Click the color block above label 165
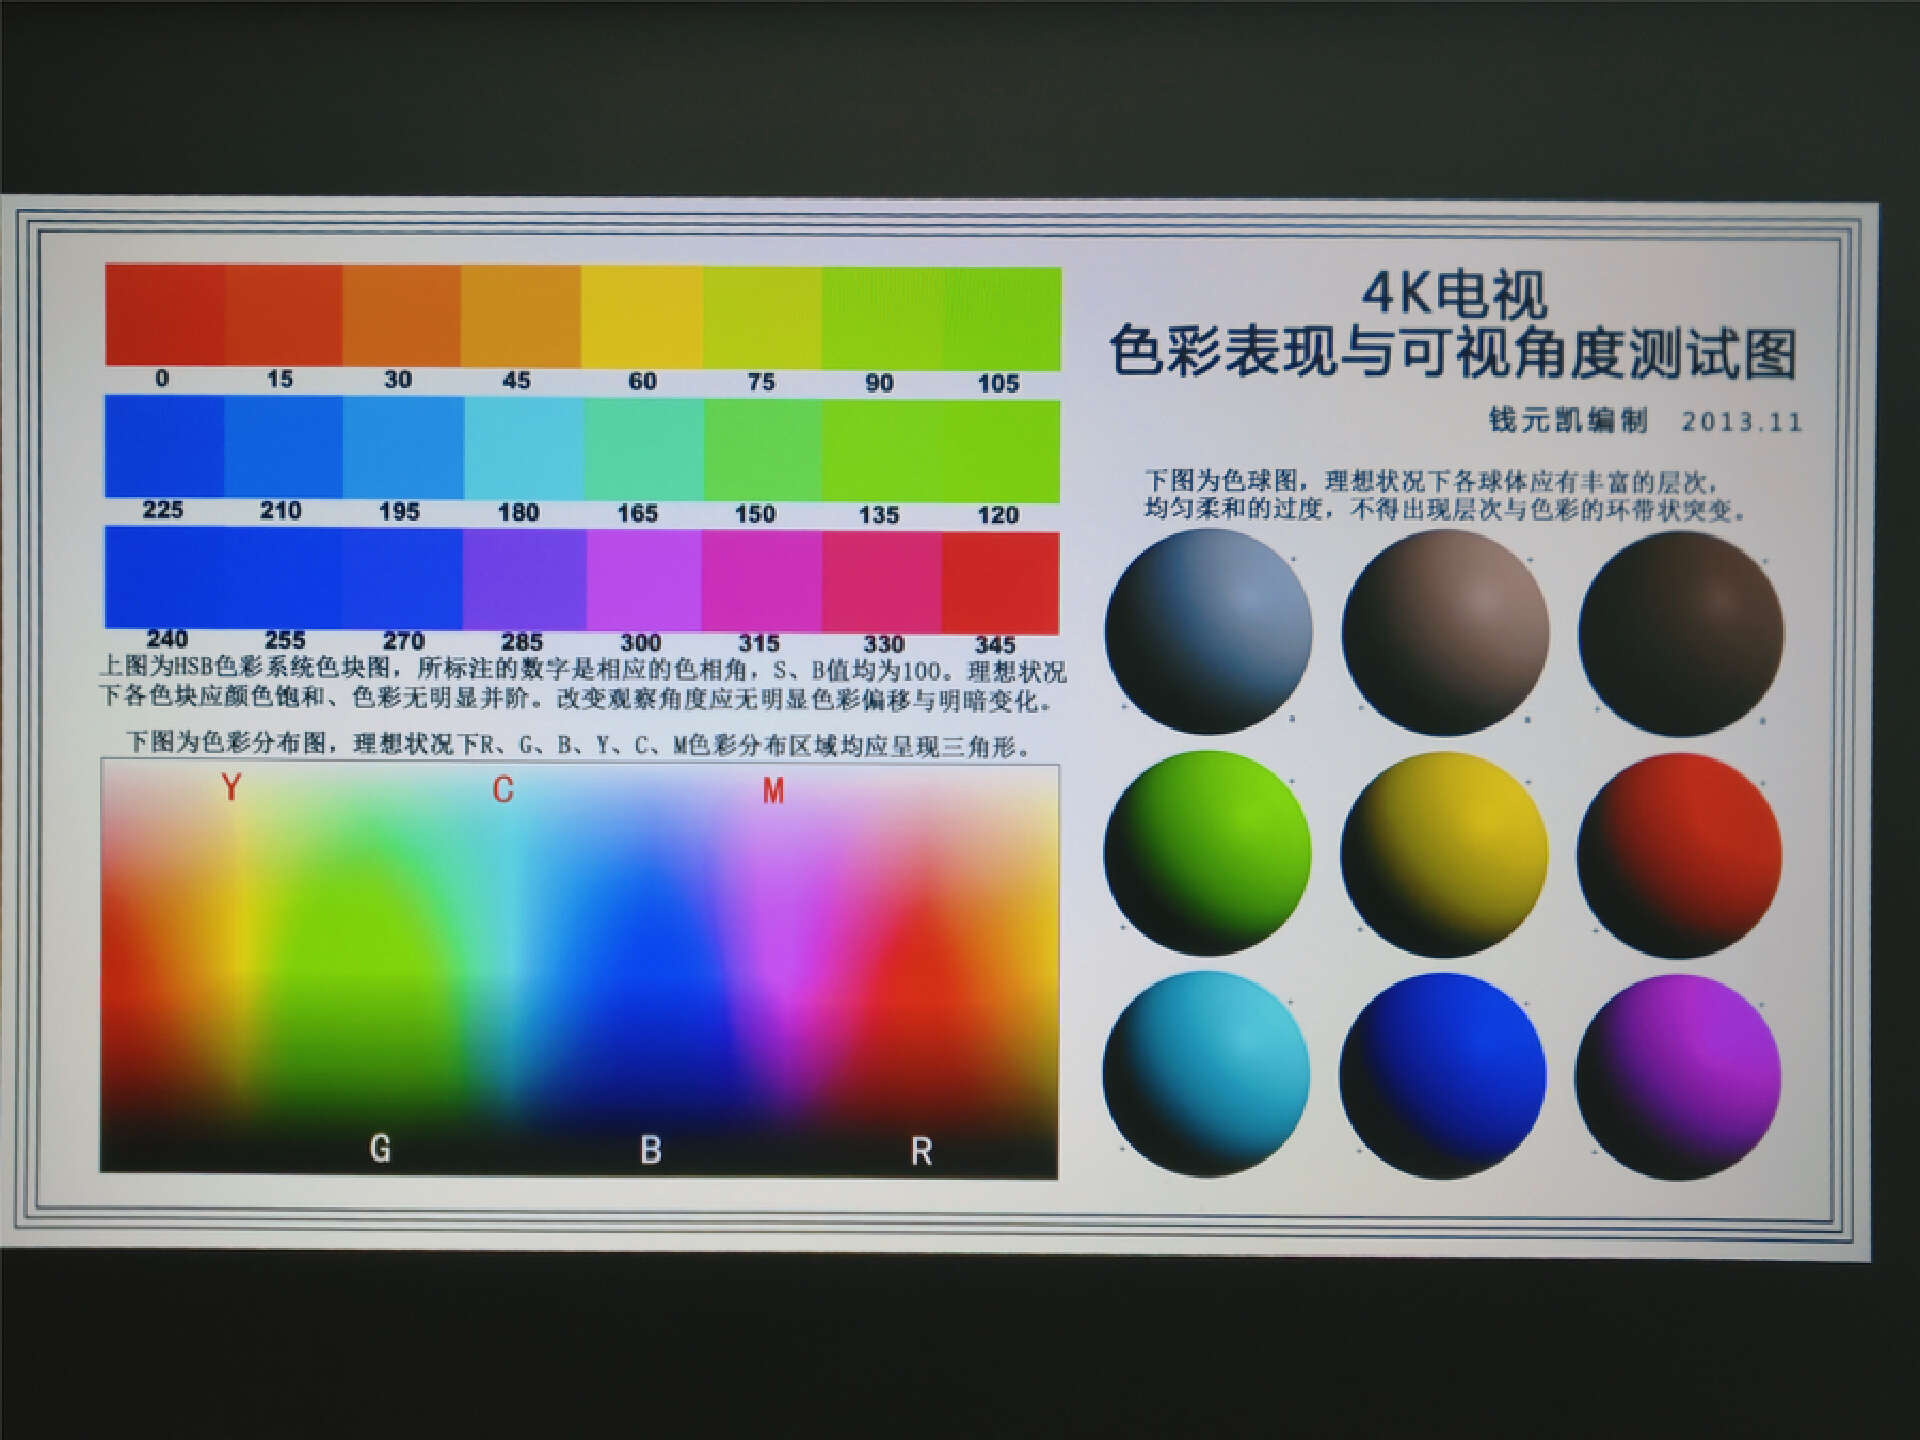The image size is (1920, 1440). coord(644,449)
